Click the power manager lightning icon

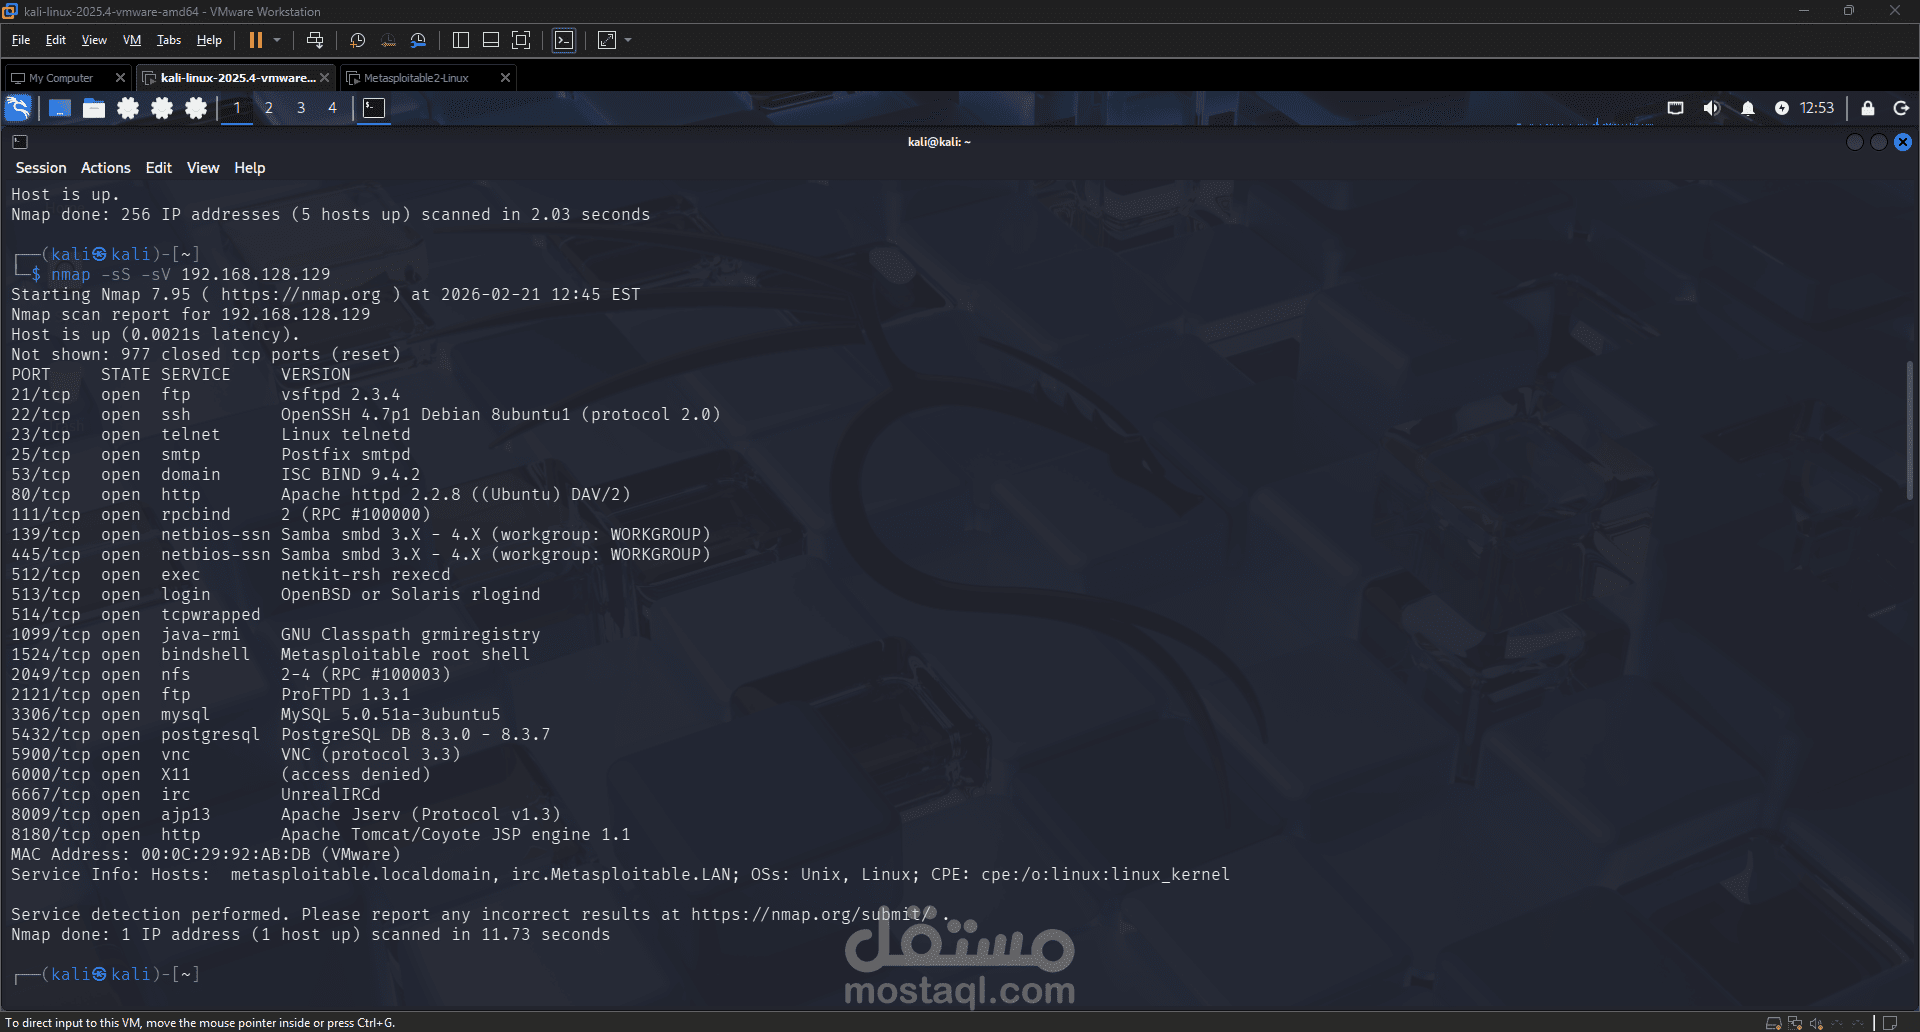(1782, 108)
